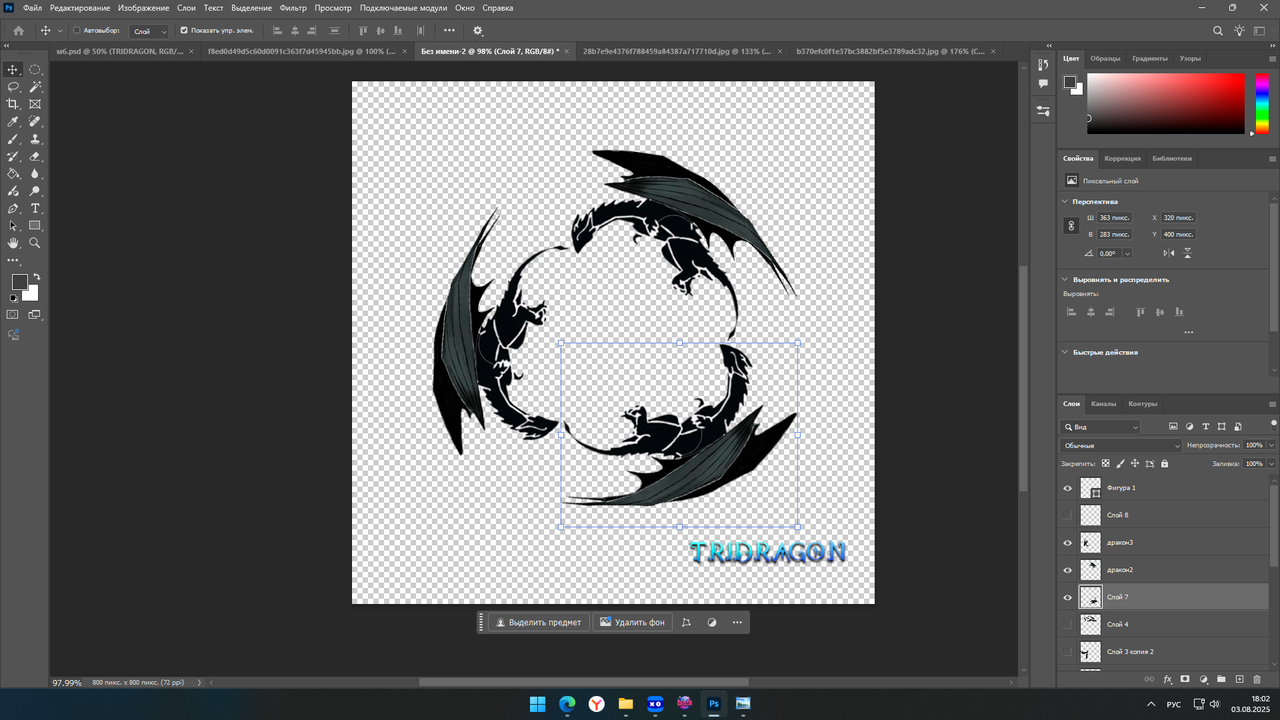Click the trash icon to delete the layer
The image size is (1280, 720).
point(1257,679)
